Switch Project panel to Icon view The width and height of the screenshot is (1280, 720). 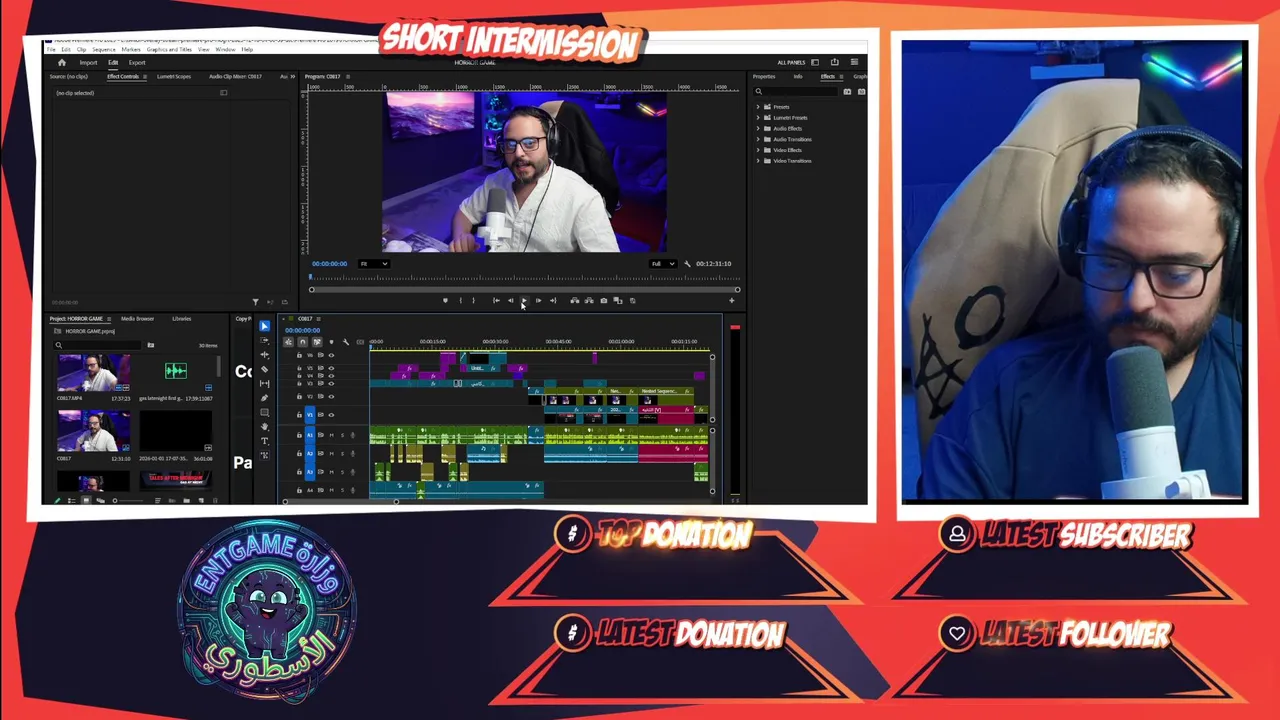(85, 500)
